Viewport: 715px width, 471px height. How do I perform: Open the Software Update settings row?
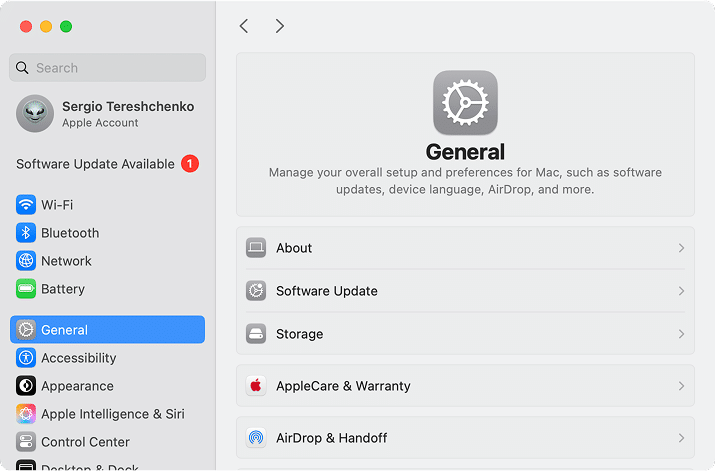point(465,291)
